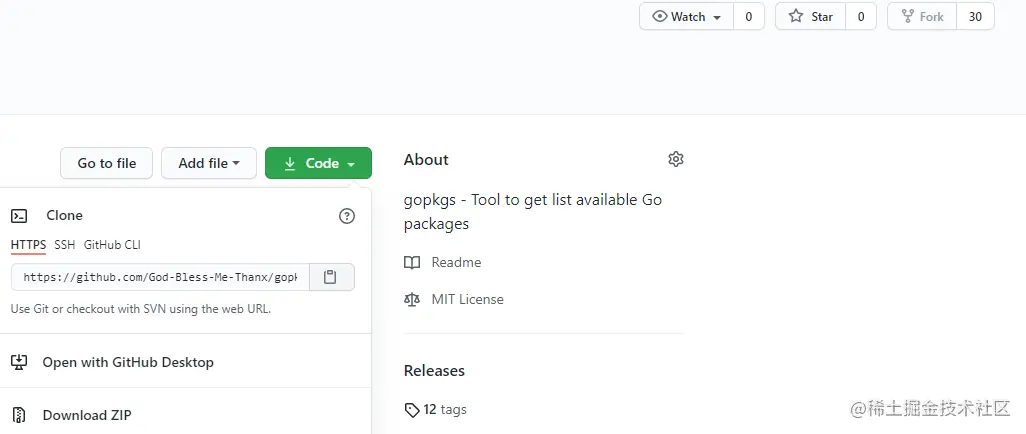Star this repository
This screenshot has width=1026, height=434.
811,17
